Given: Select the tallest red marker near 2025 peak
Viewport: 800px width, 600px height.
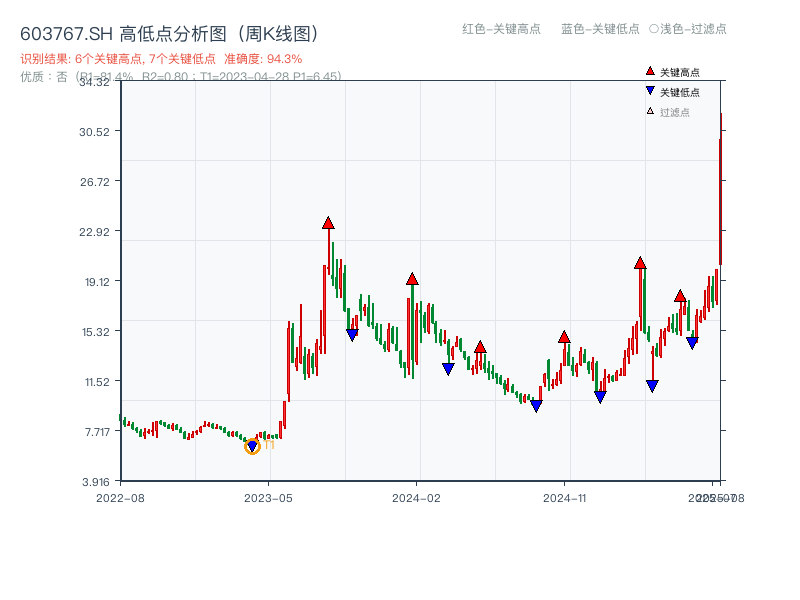Looking at the screenshot, I should 640,263.
